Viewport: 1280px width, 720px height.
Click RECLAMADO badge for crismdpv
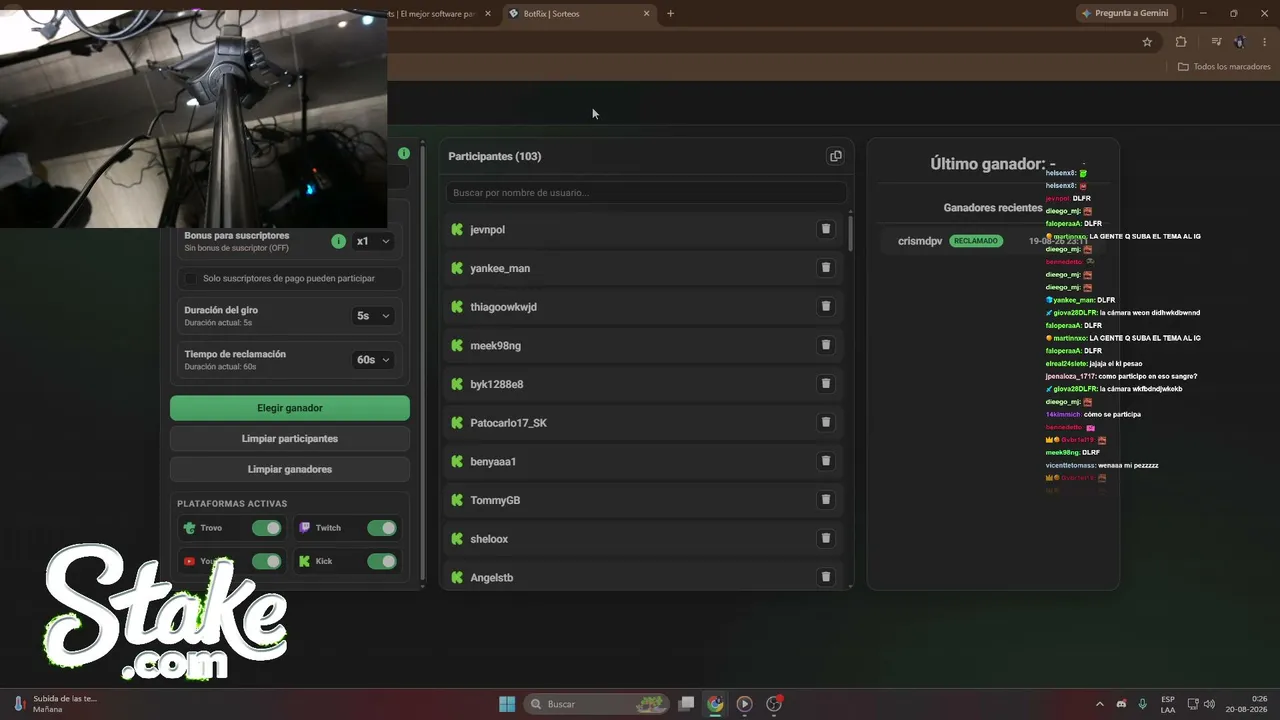click(x=976, y=241)
